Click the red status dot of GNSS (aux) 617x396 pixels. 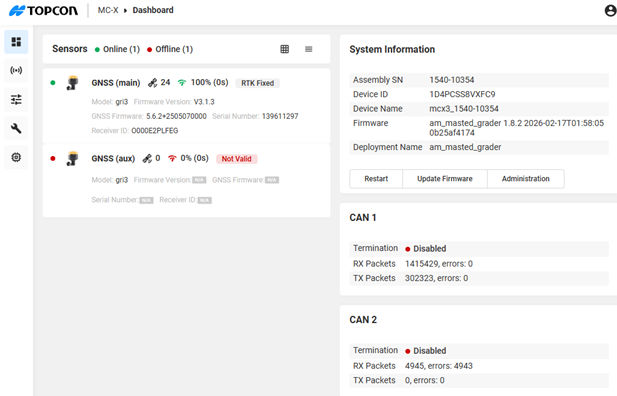(x=53, y=159)
